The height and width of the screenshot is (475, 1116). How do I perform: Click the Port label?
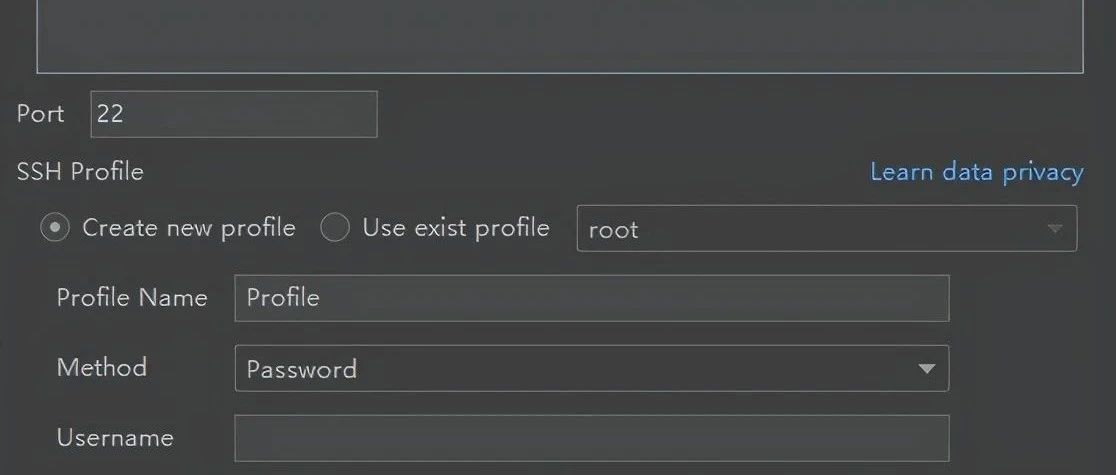click(41, 114)
